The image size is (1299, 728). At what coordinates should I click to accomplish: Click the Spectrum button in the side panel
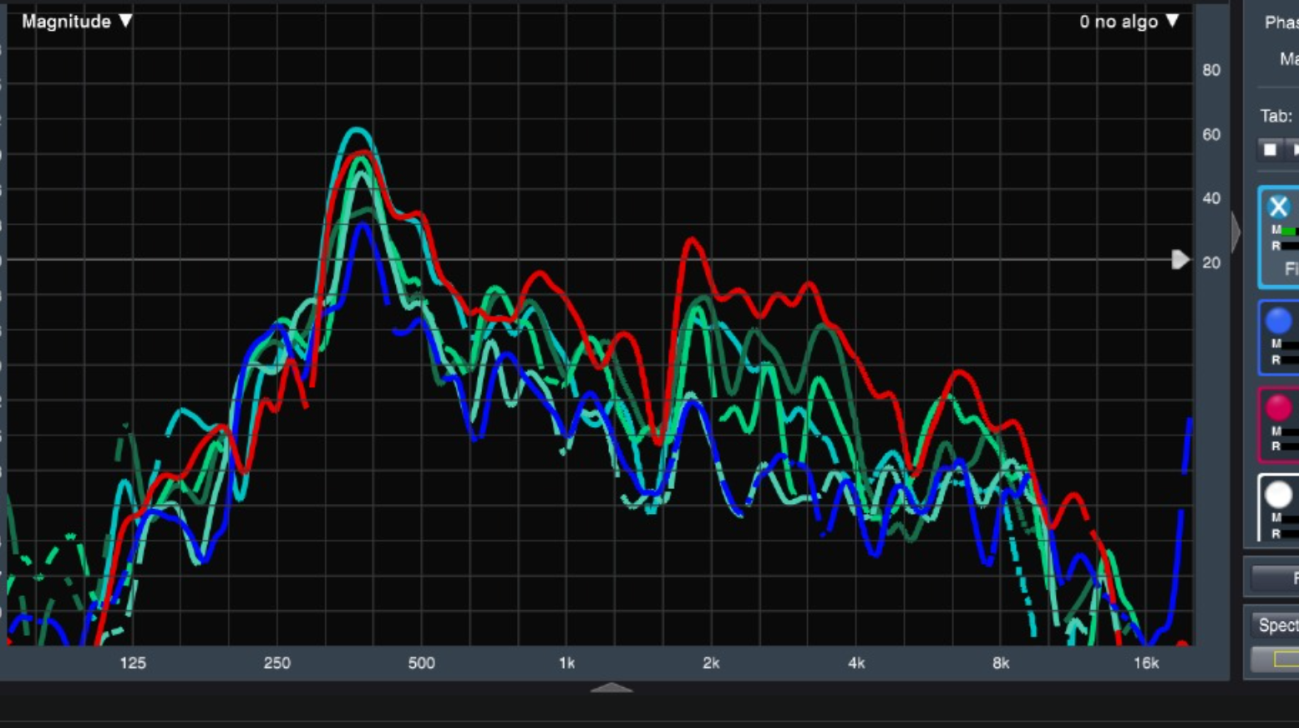(1278, 625)
